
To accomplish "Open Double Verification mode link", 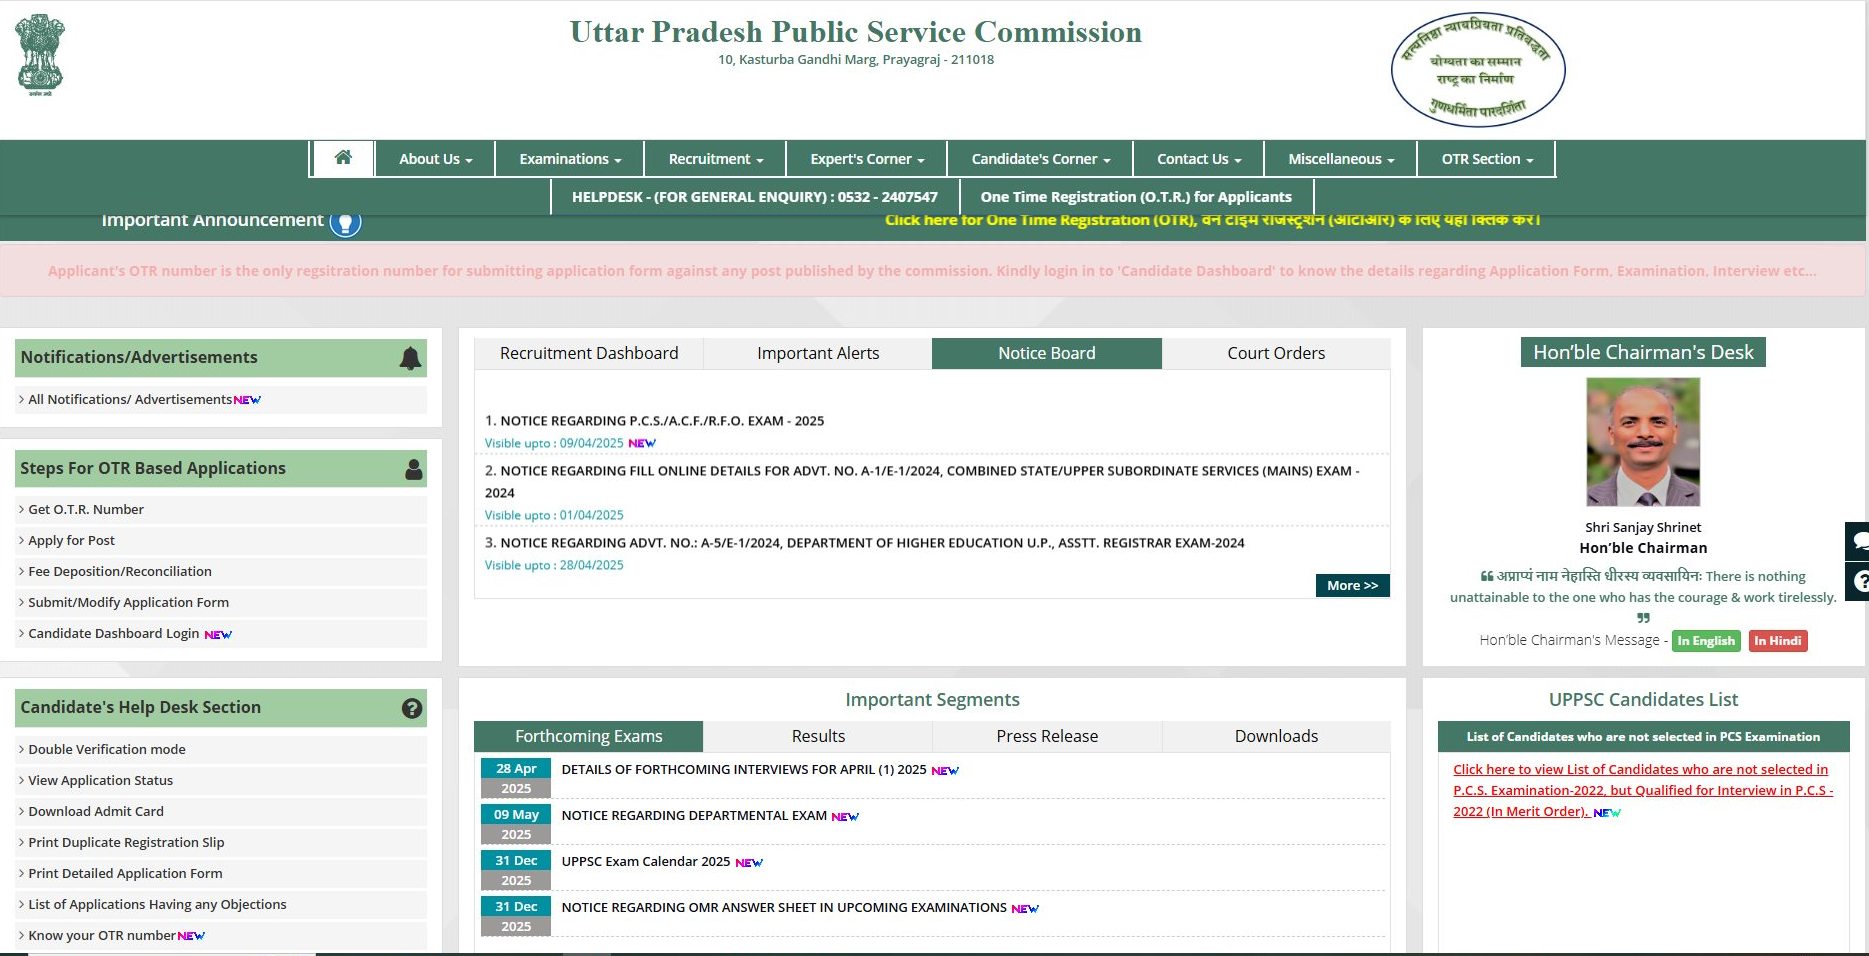I will click(x=107, y=749).
